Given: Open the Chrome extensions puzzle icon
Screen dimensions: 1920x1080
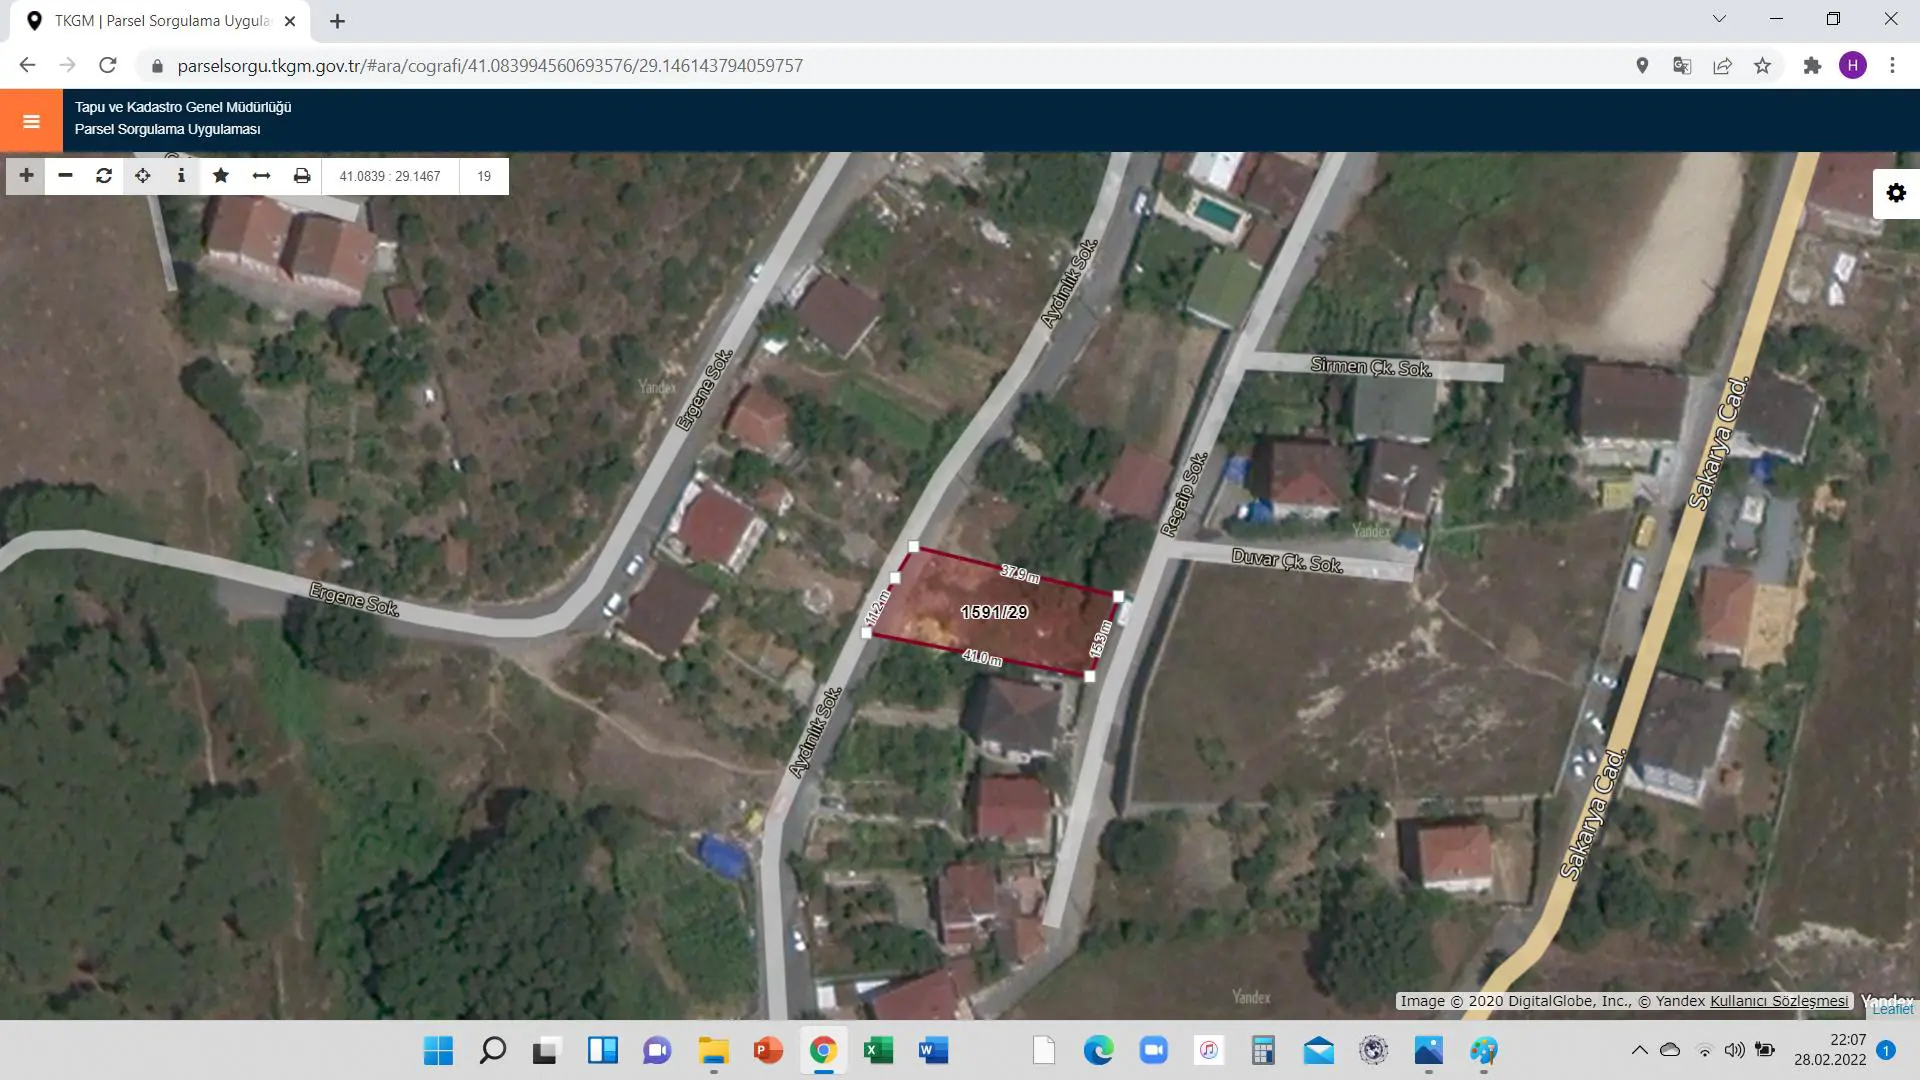Looking at the screenshot, I should point(1812,66).
